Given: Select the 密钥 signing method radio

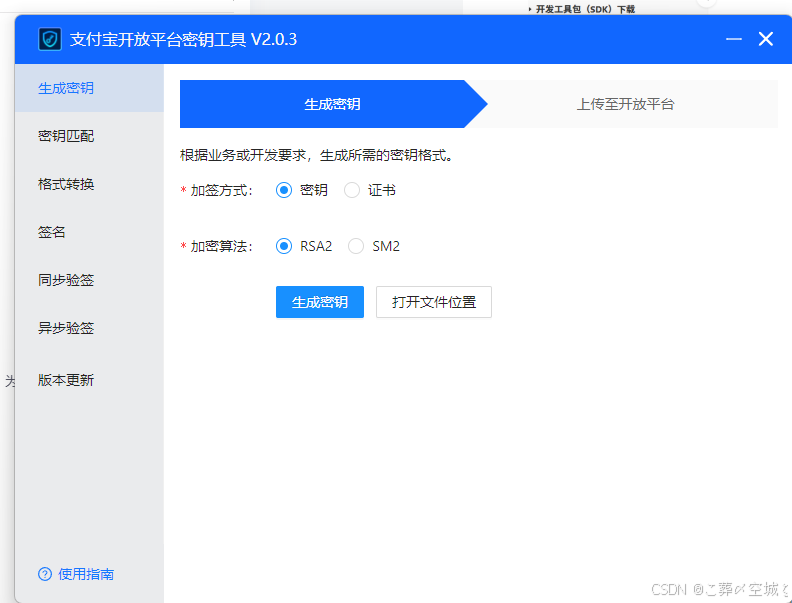Looking at the screenshot, I should (x=284, y=190).
